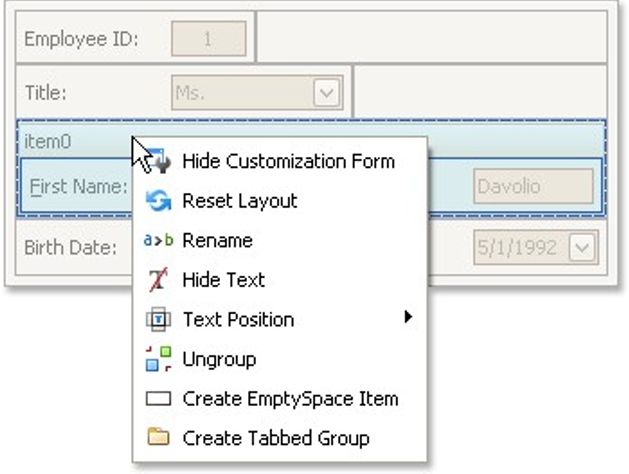Expand the Text Position submenu arrow
The height and width of the screenshot is (474, 629).
pos(408,318)
